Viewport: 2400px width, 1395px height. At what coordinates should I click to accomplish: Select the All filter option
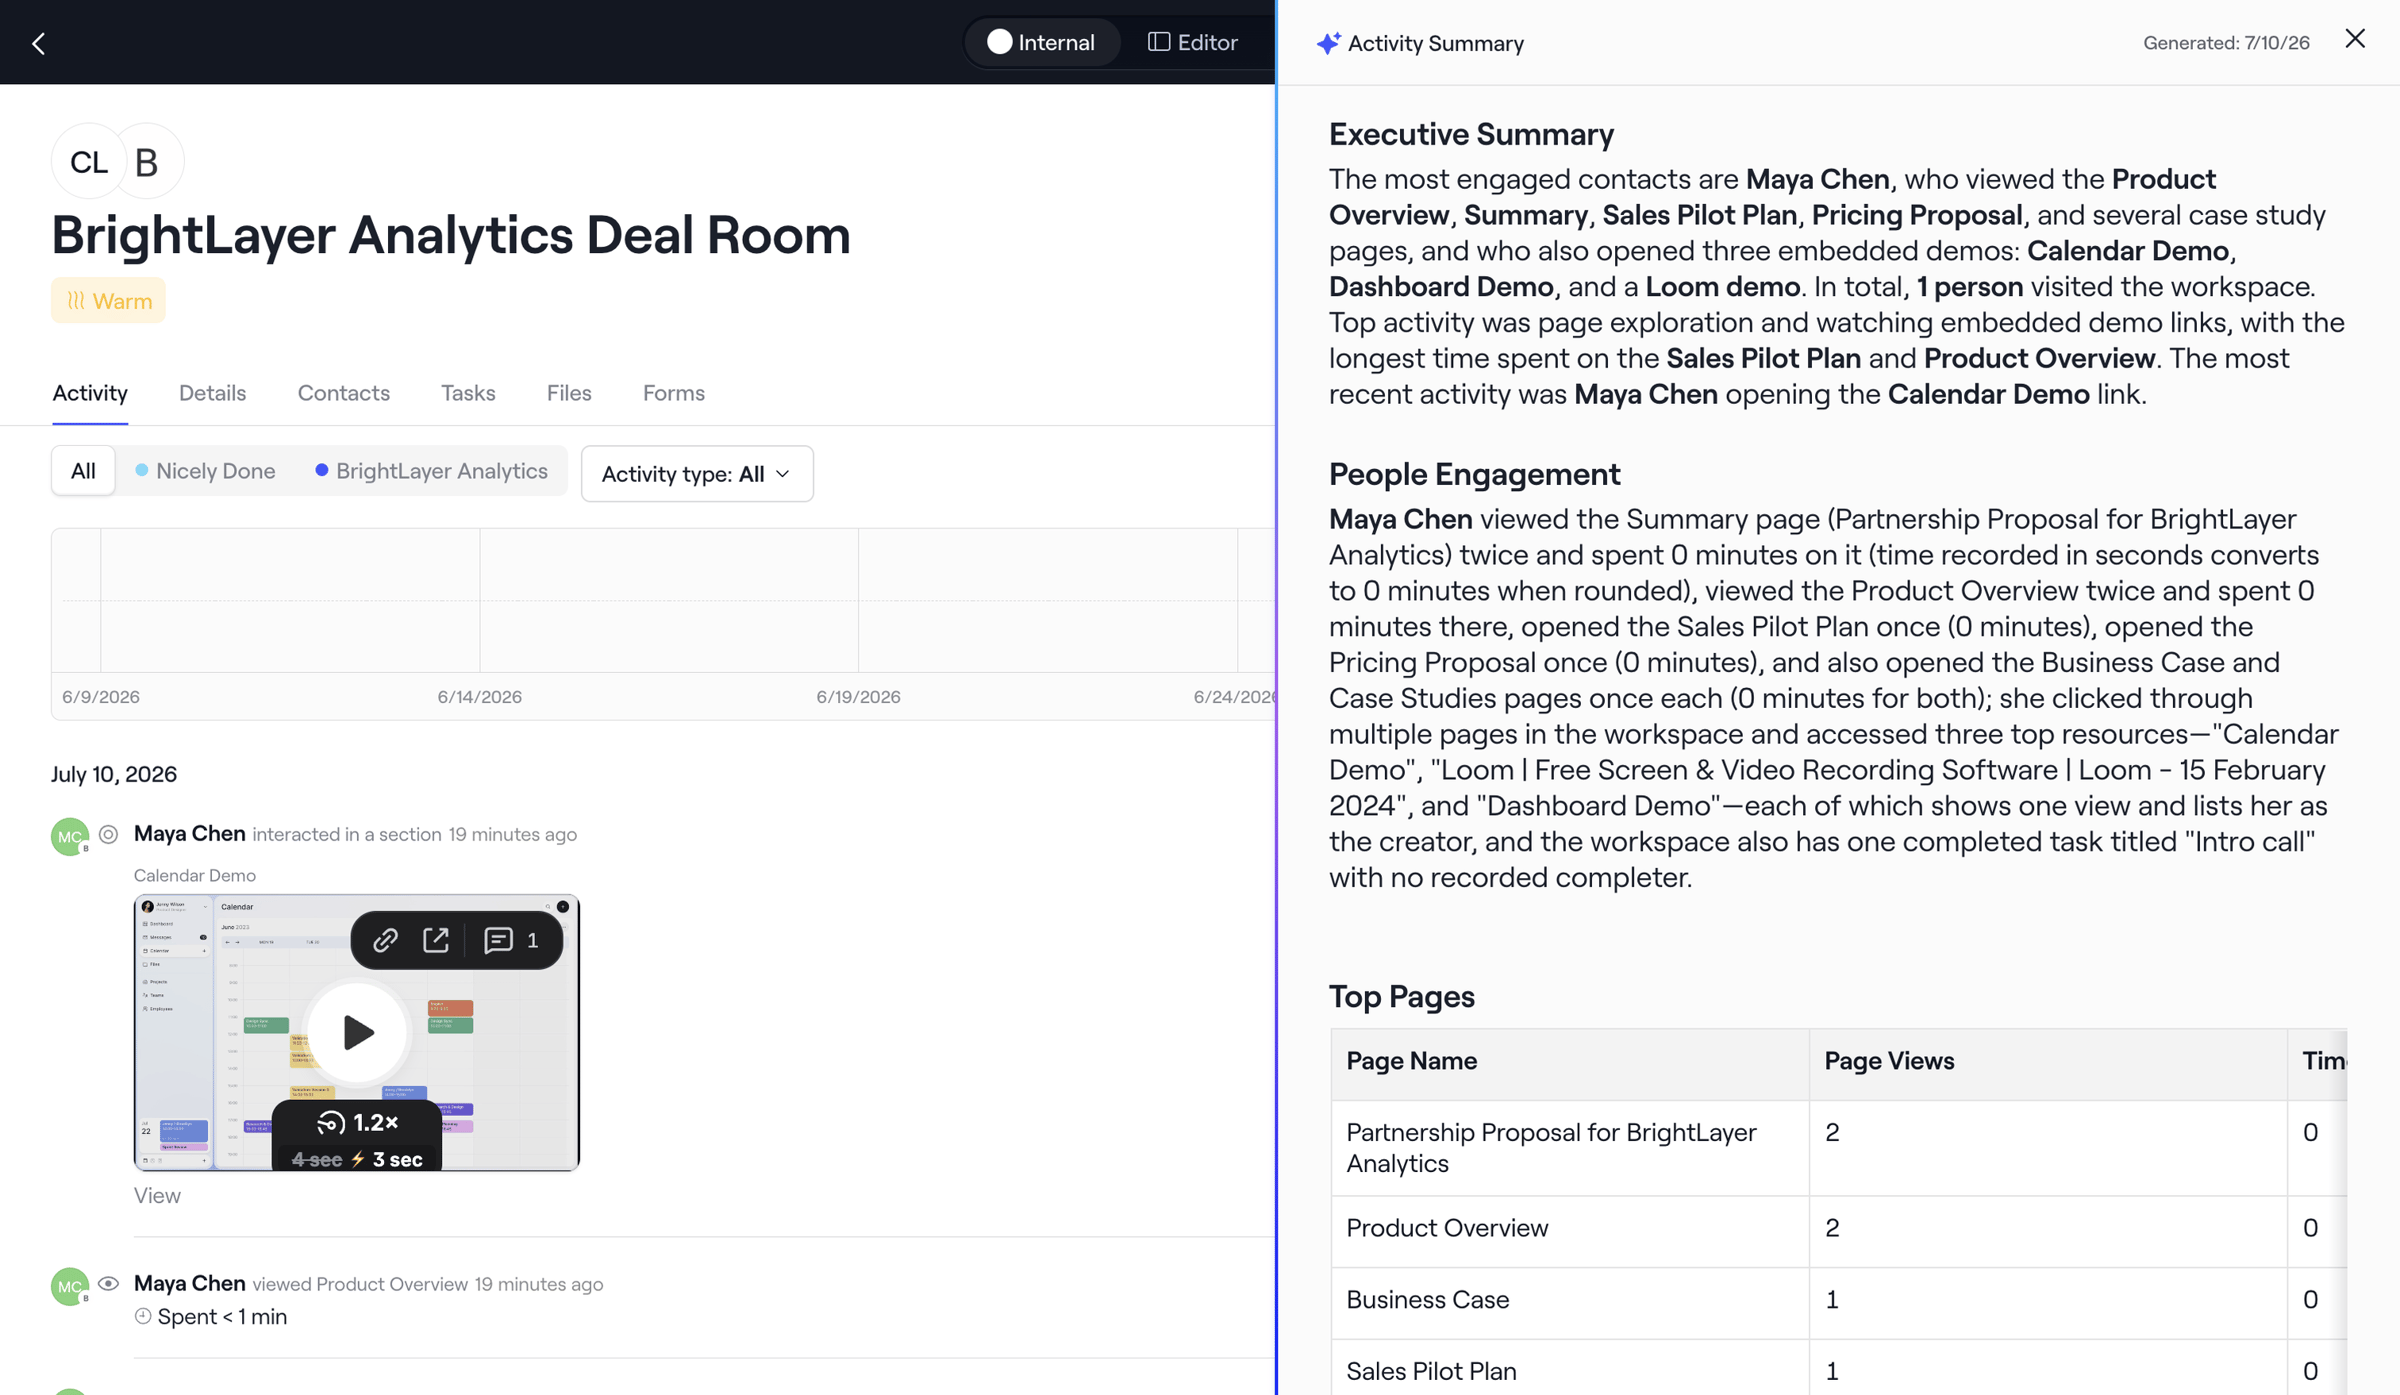(83, 471)
